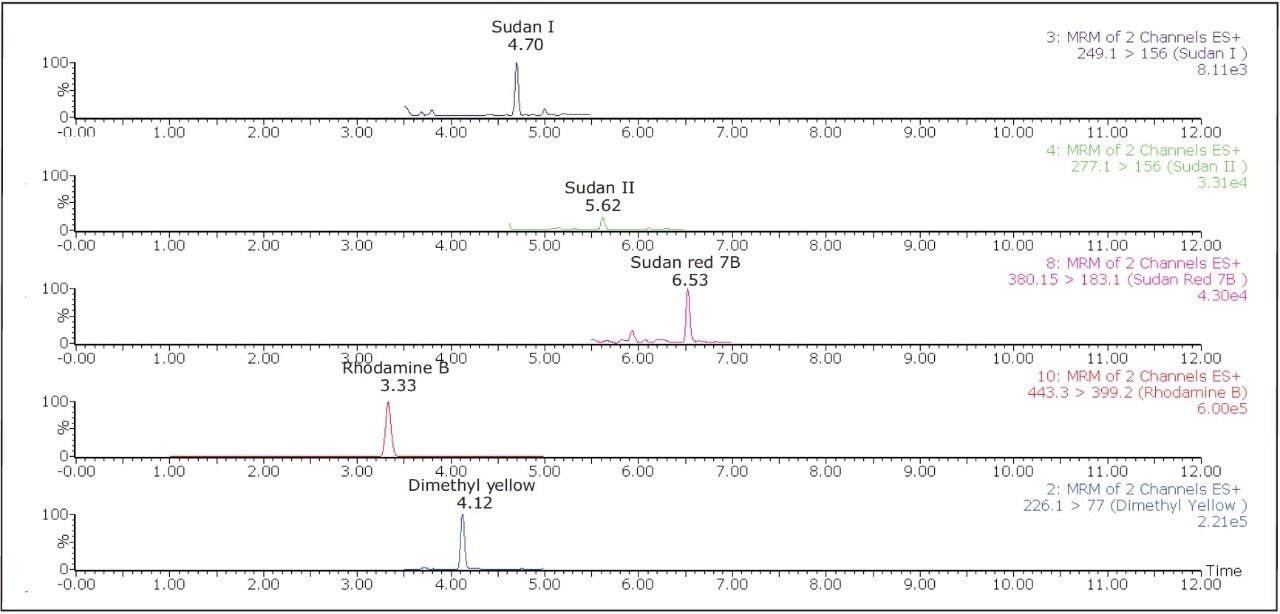Click the Sudan I peak label
This screenshot has width=1280, height=614.
pos(523,27)
